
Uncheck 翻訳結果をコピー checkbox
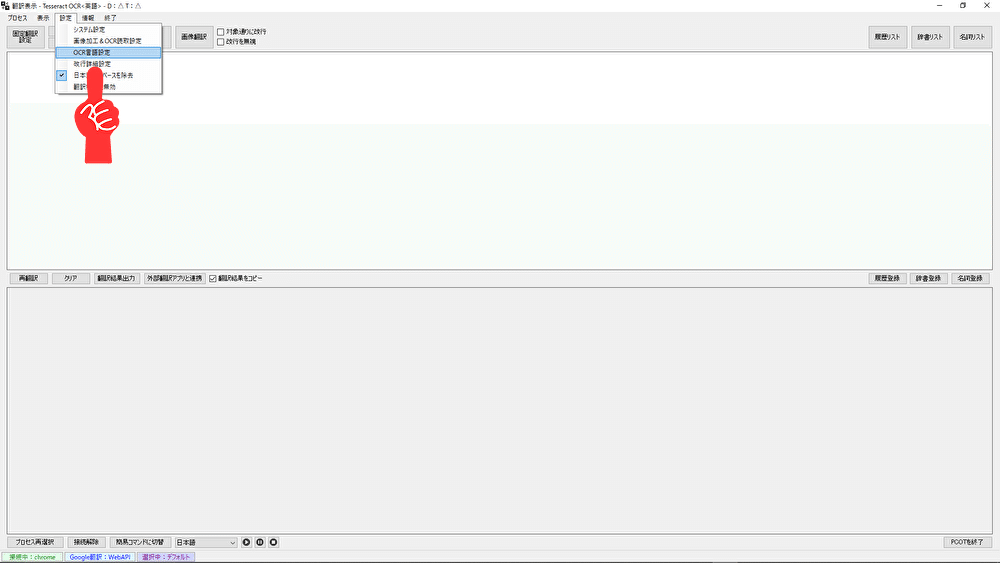point(213,279)
